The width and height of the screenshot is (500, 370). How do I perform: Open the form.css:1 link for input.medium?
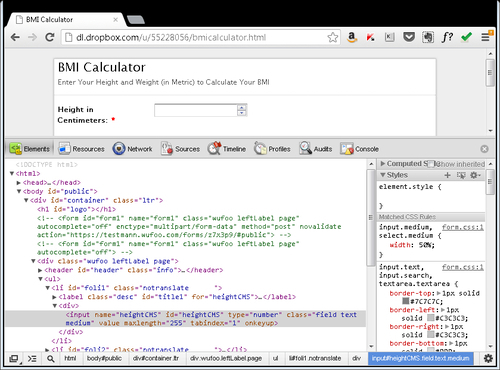(463, 227)
